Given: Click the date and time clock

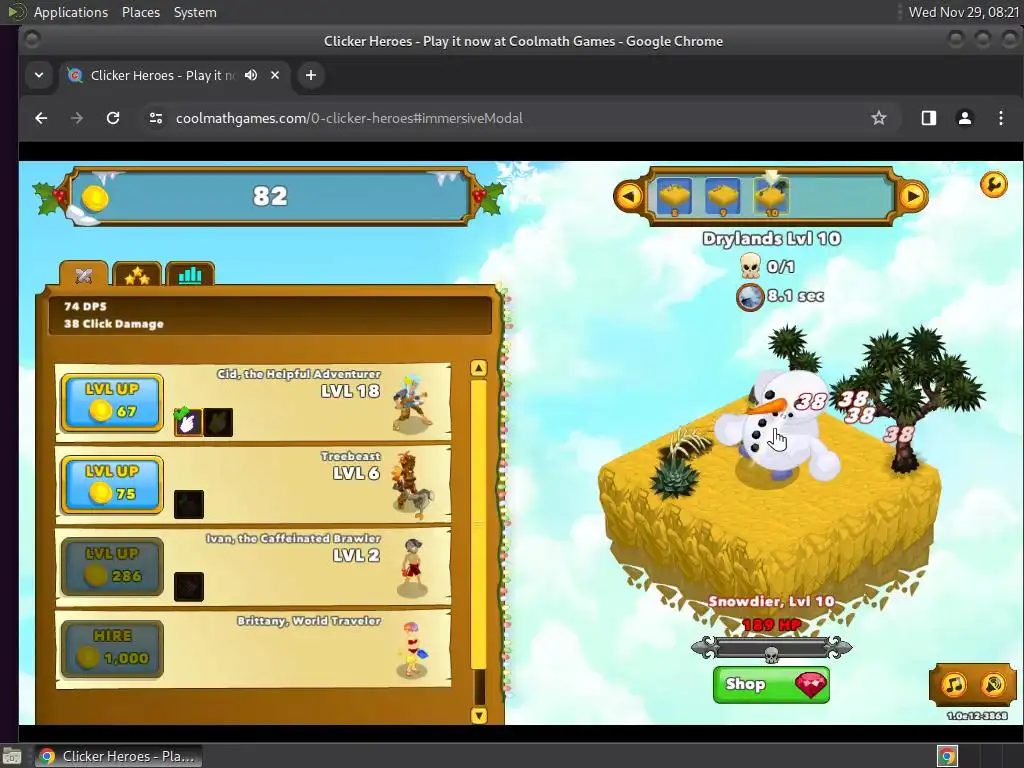Looking at the screenshot, I should pos(964,12).
